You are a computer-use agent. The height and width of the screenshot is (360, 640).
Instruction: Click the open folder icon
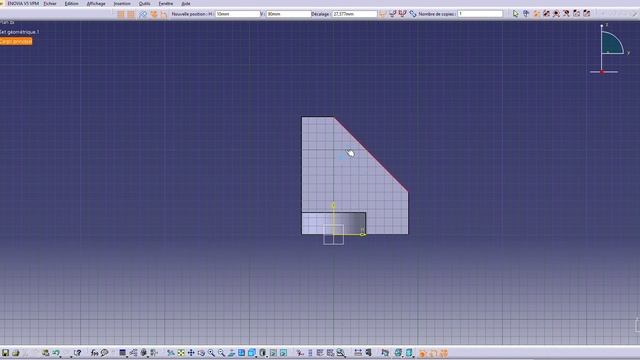(x=16, y=353)
